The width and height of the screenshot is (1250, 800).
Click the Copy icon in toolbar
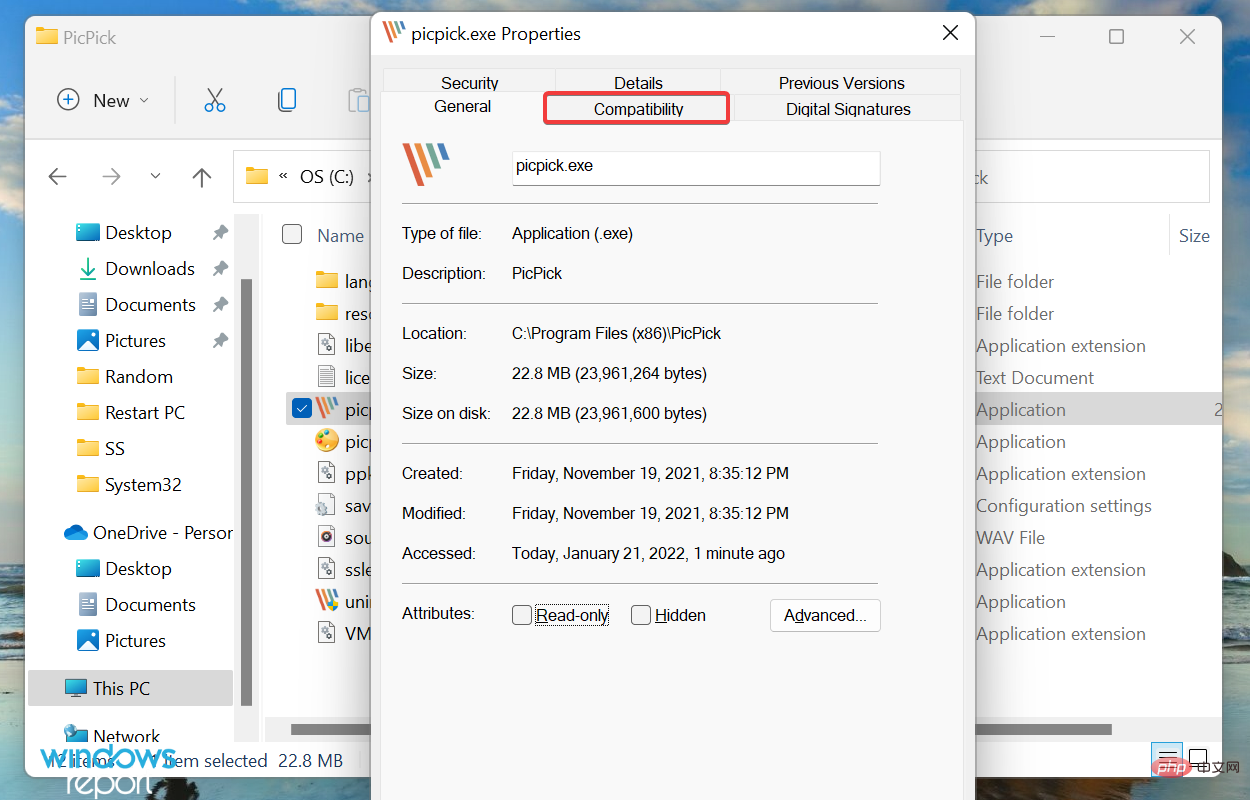point(287,100)
